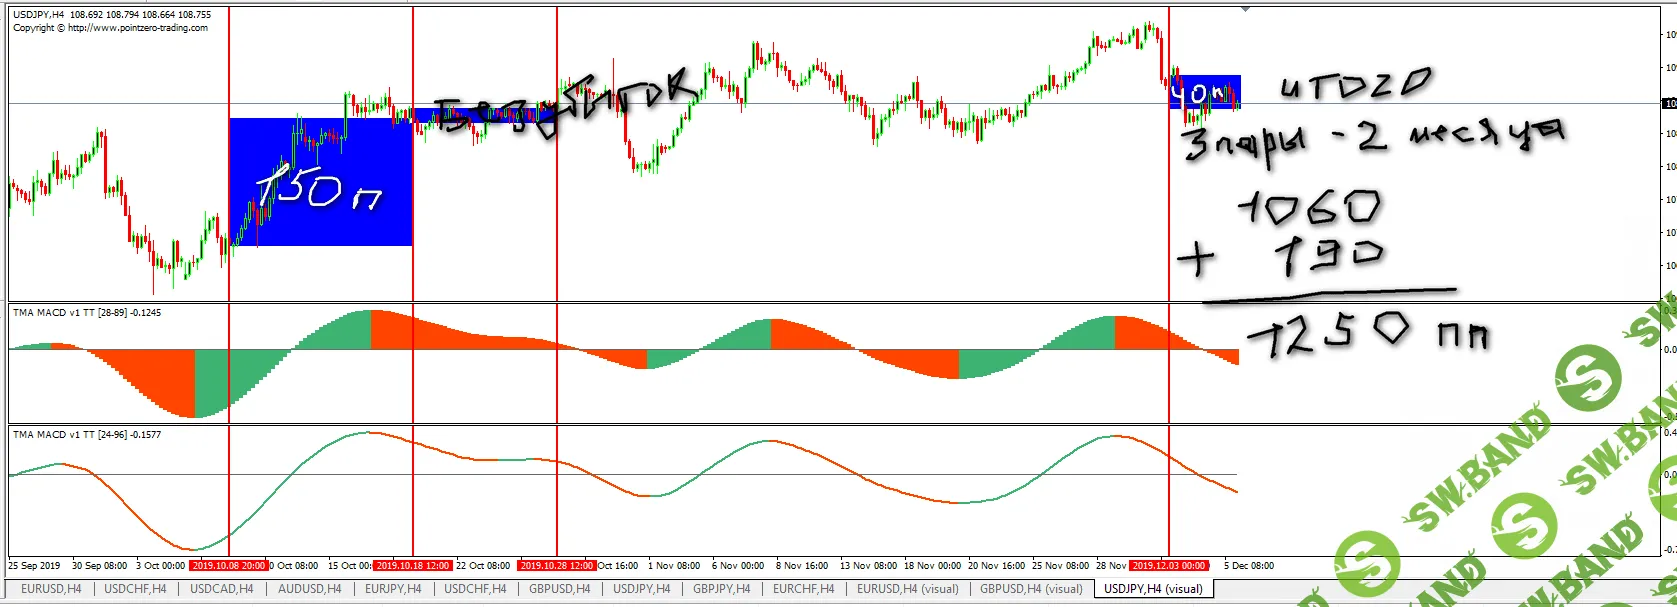Screen dimensions: 1677x607
Task: Click the active USDJPY,H4 (visual) tab
Action: click(x=1153, y=589)
